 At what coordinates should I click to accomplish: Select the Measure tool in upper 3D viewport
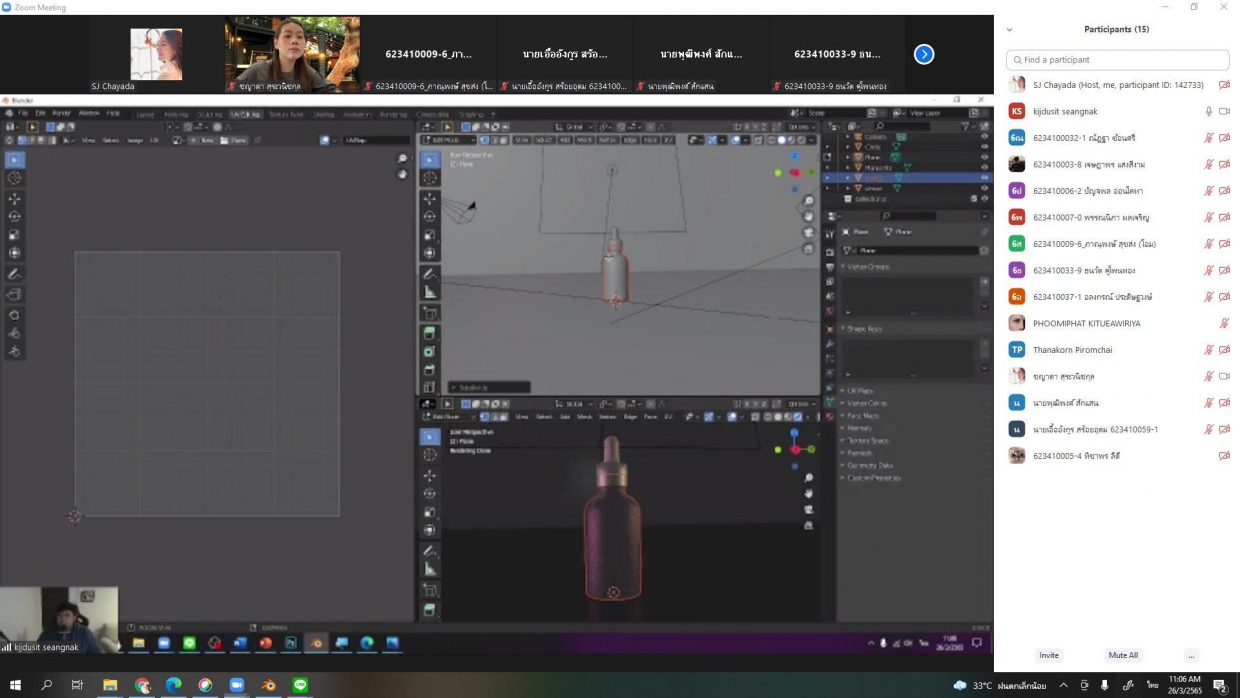(x=429, y=292)
